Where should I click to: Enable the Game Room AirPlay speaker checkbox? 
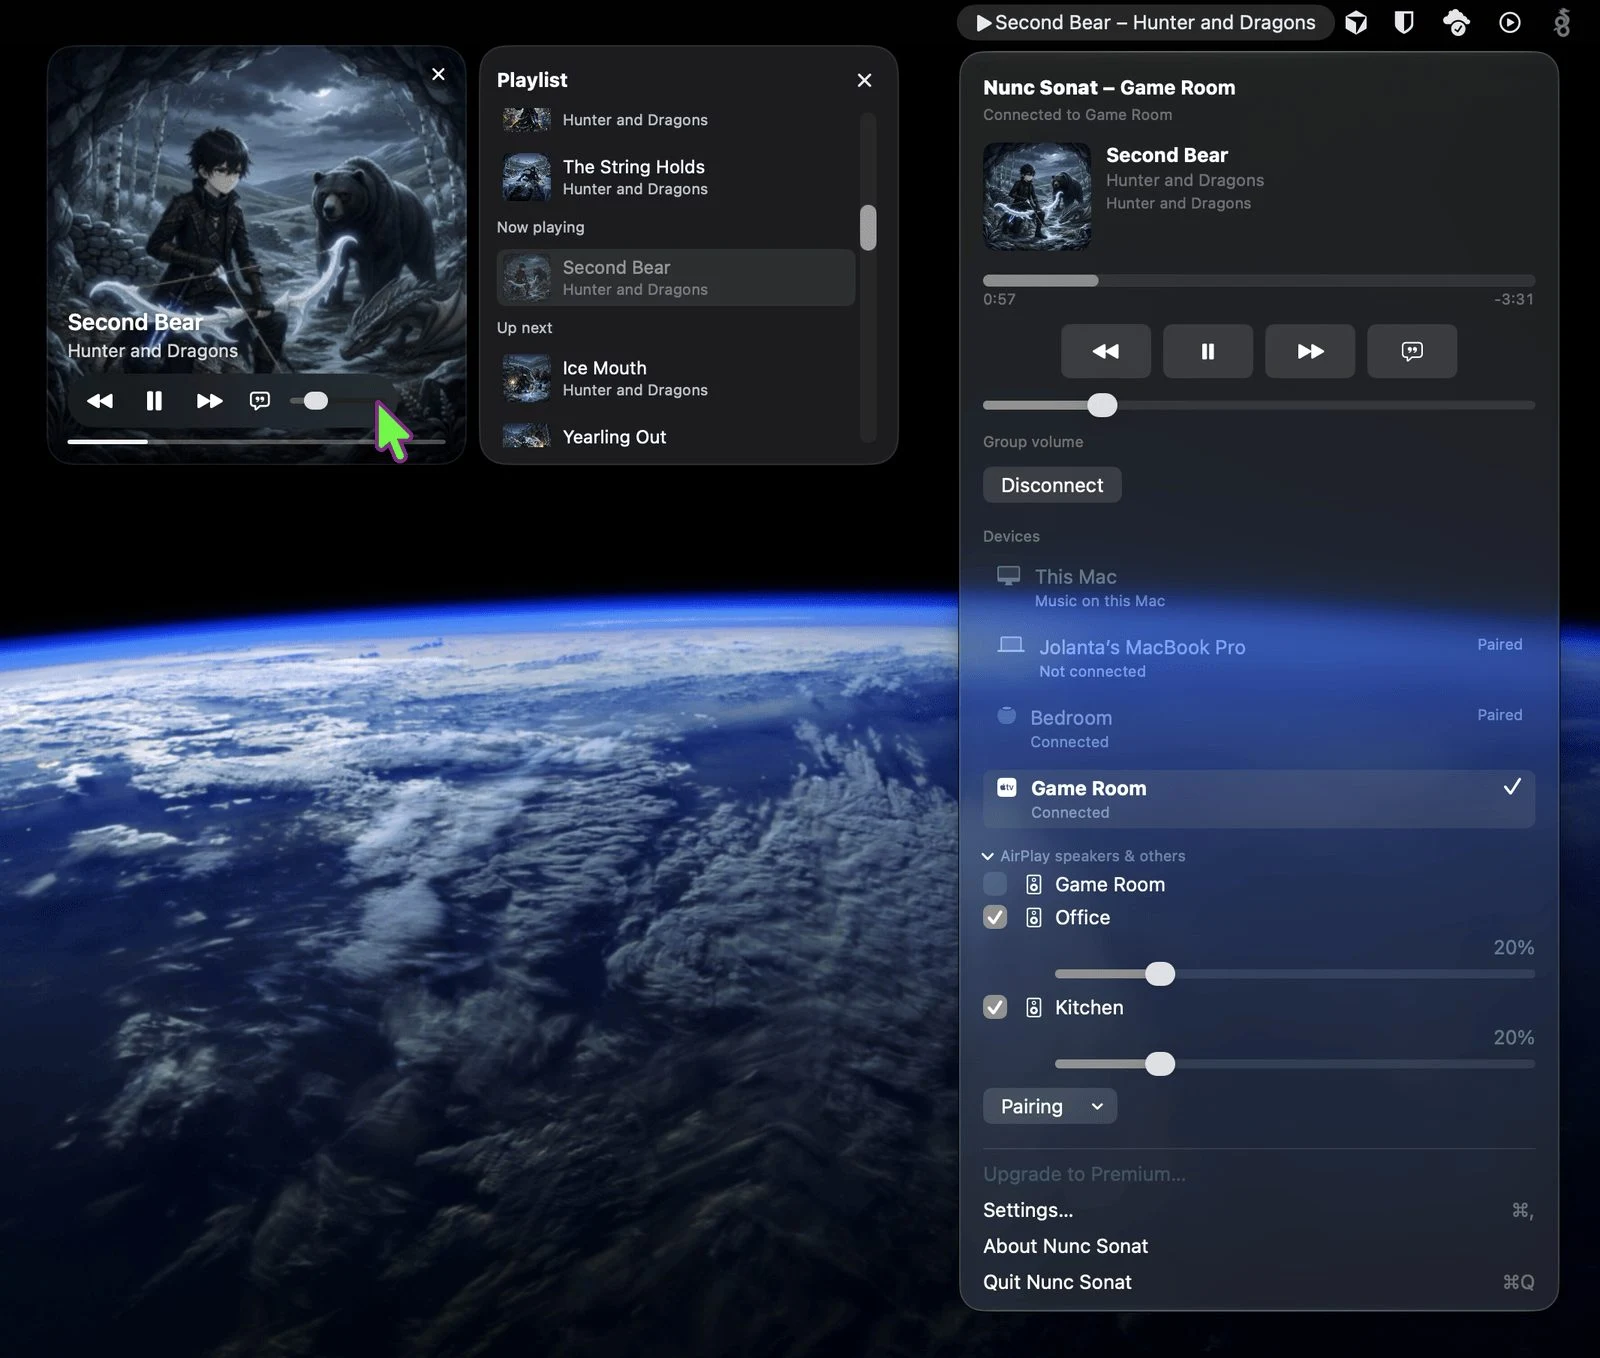(x=995, y=884)
